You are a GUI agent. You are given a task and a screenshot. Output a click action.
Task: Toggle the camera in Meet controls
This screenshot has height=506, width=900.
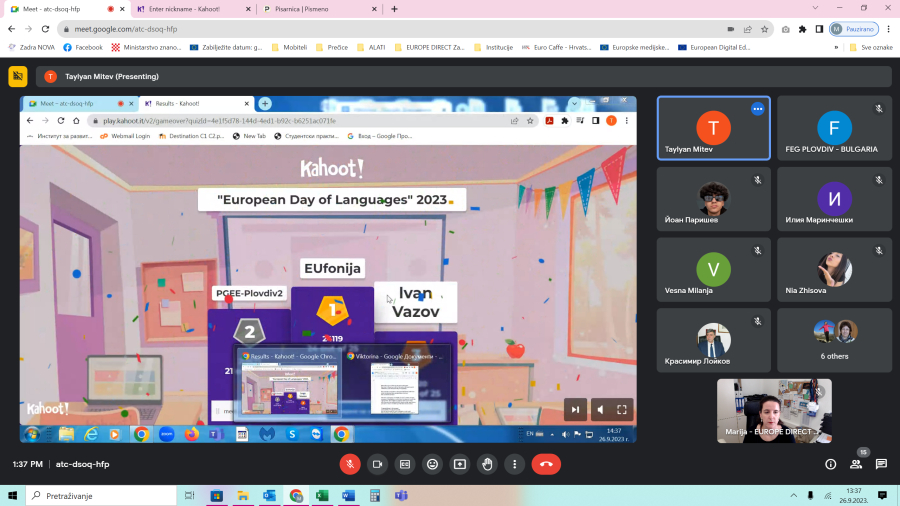coord(378,464)
